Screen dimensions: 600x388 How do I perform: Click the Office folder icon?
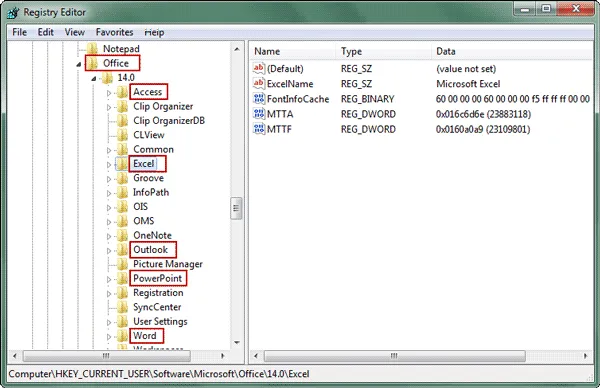92,63
